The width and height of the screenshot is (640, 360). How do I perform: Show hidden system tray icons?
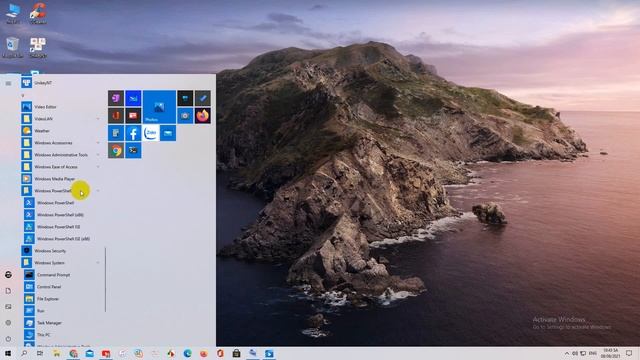(567, 353)
